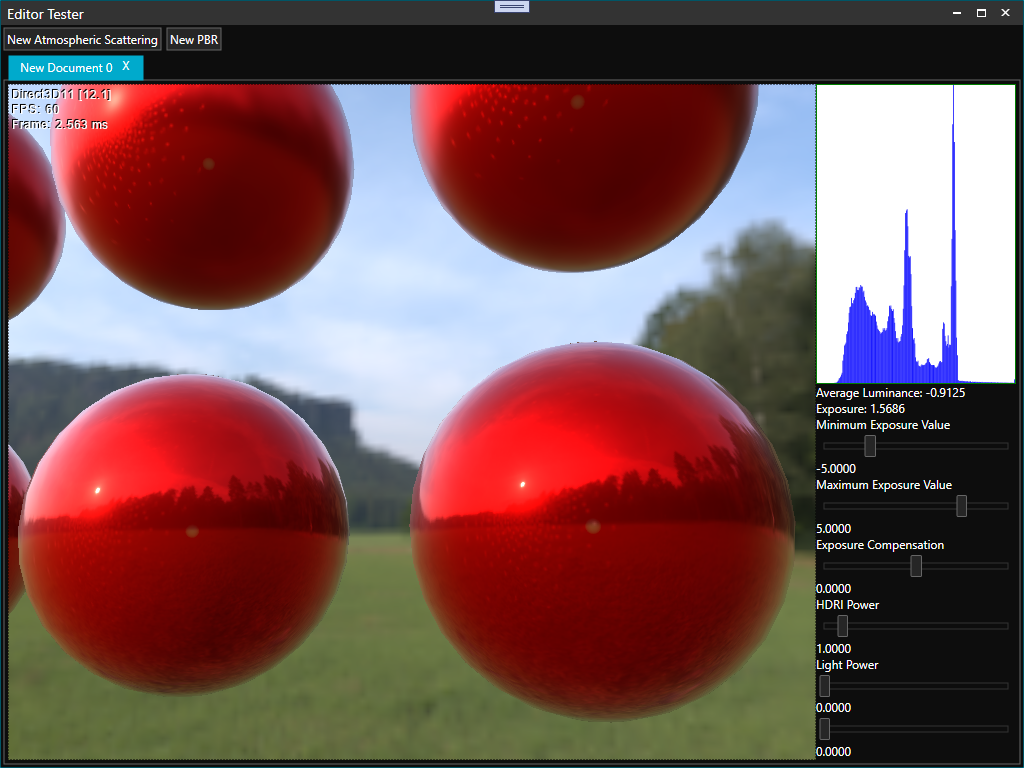1024x768 pixels.
Task: Click the Maximum Exposure Value slider thumb
Action: 961,506
